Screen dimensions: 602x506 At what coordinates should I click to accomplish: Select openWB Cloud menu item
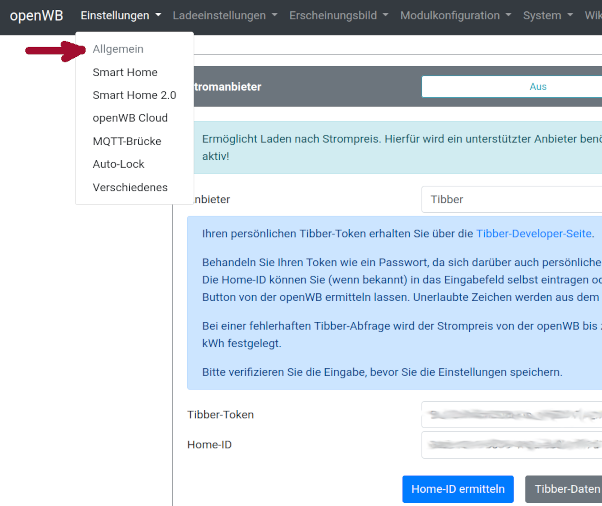(x=130, y=118)
